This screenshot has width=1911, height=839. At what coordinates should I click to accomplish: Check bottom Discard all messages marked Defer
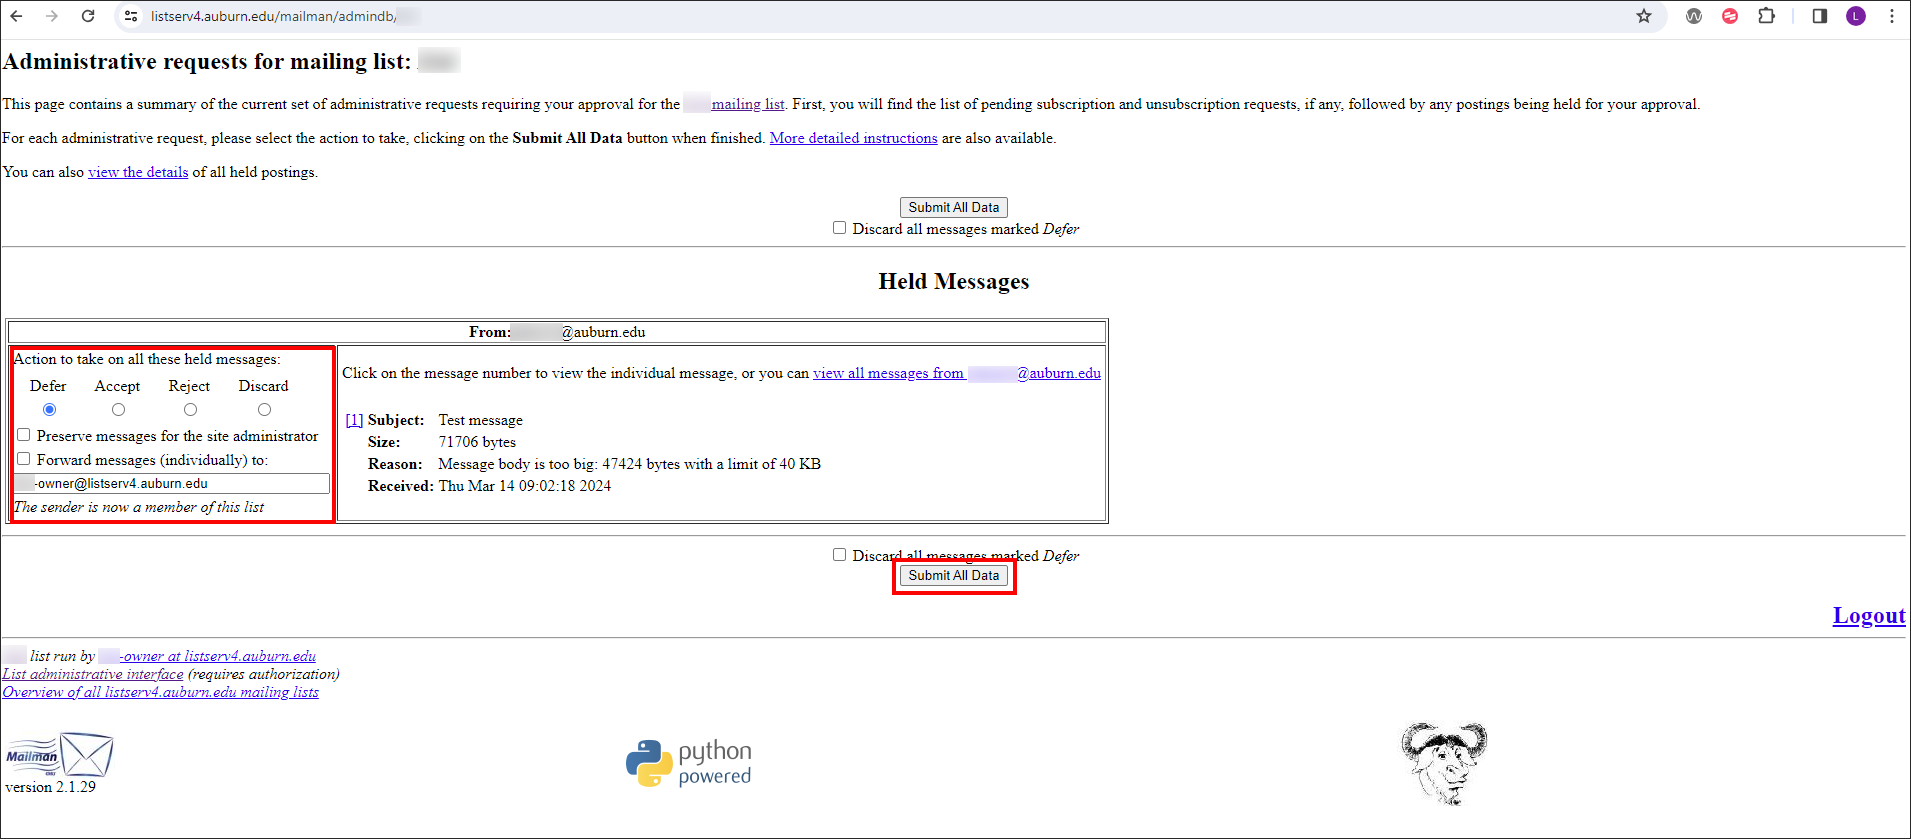coord(839,555)
